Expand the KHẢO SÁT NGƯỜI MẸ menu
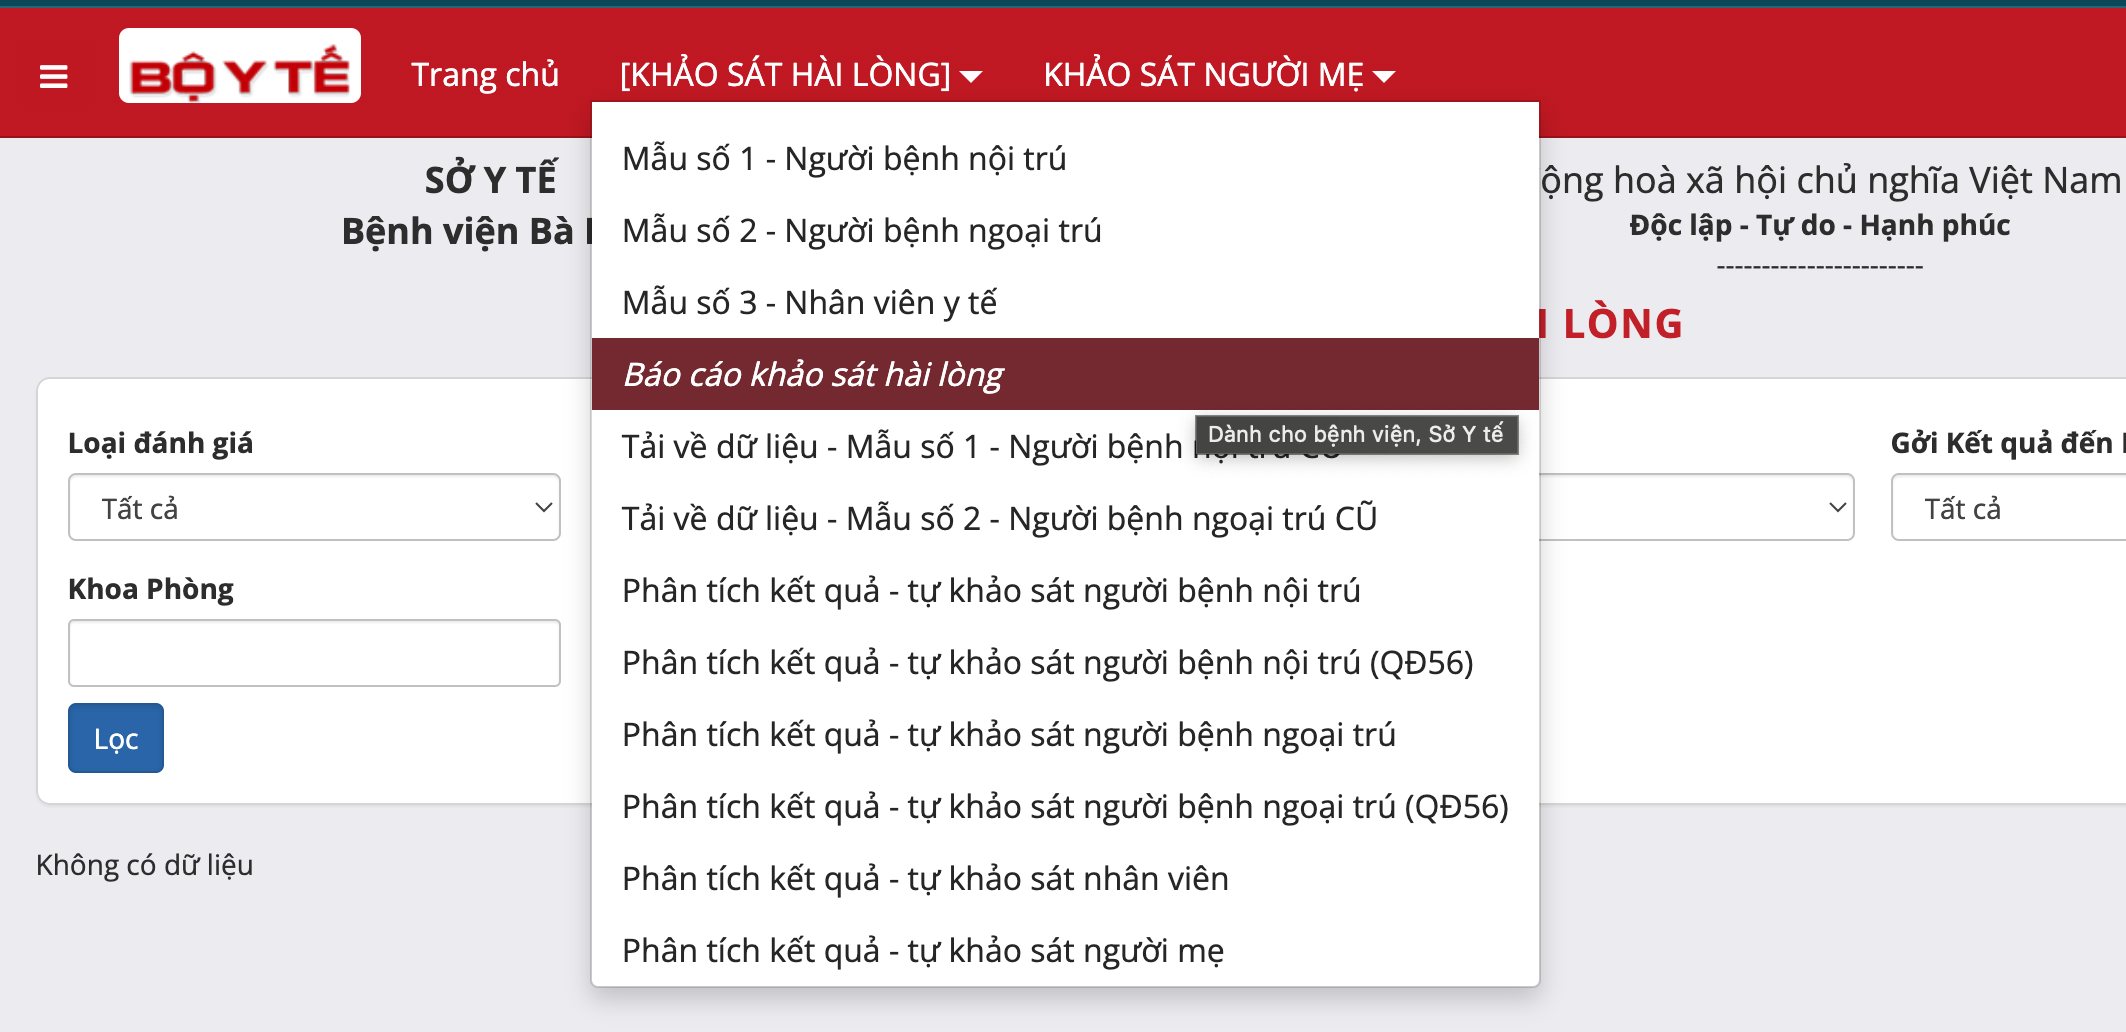2126x1032 pixels. tap(1218, 75)
